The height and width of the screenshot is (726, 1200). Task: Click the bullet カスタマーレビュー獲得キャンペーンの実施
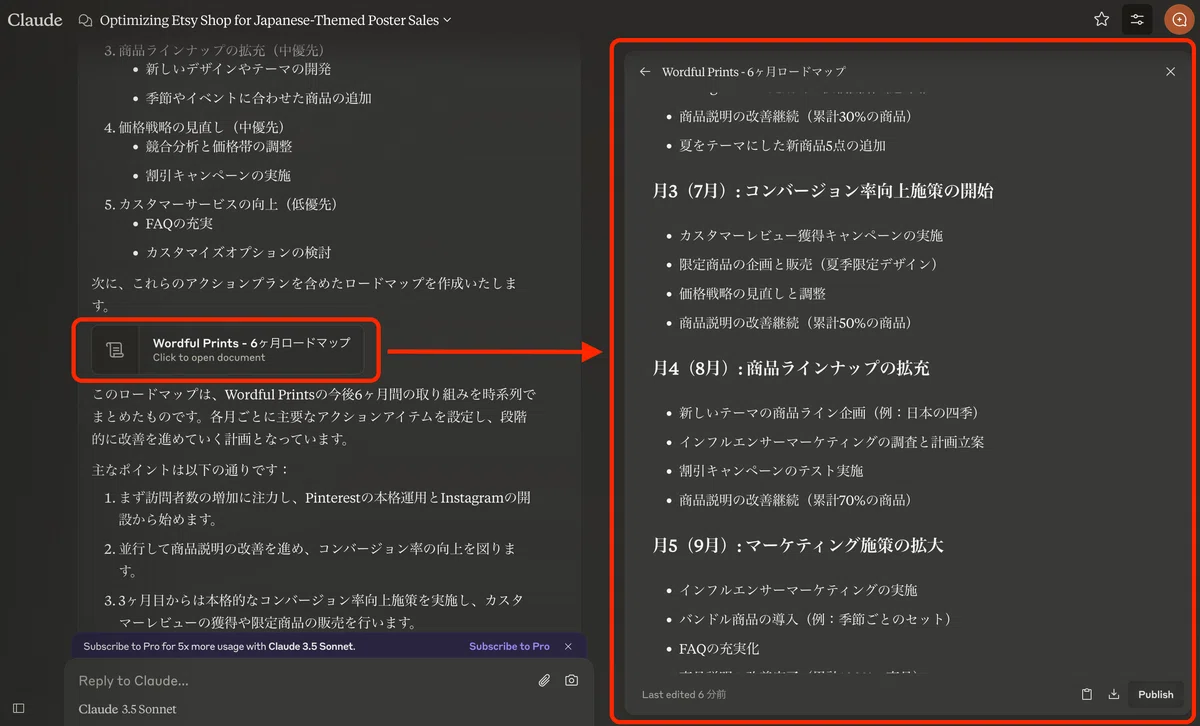[x=811, y=235]
